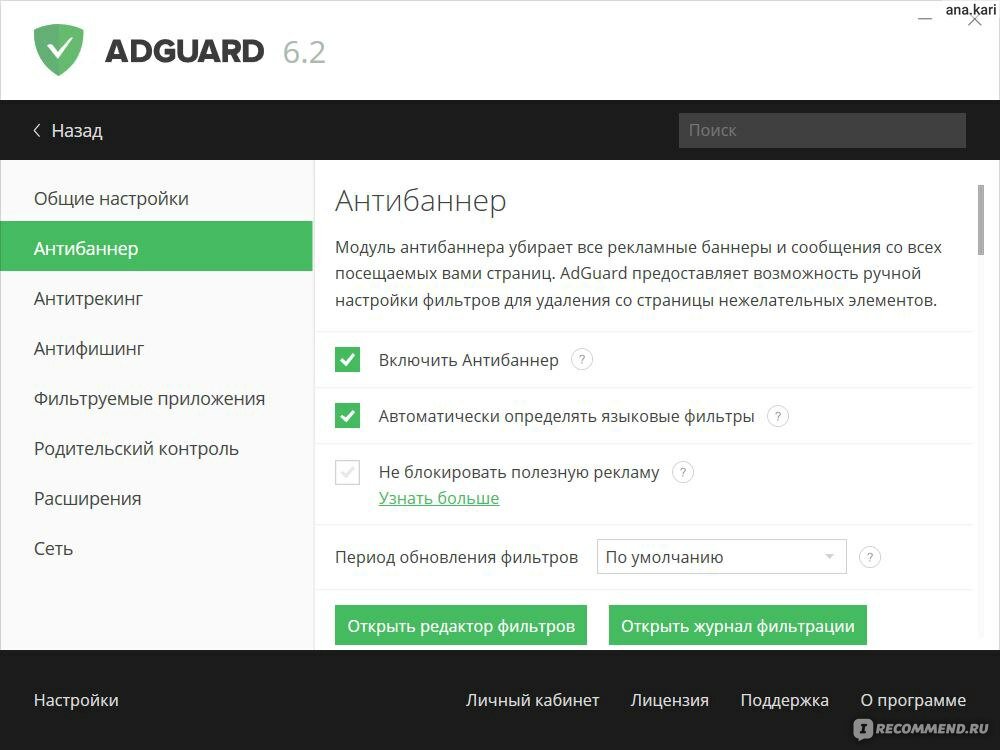Screen dimensions: 1000x750
Task: Go to Антитрекинг settings
Action: pyautogui.click(x=156, y=298)
